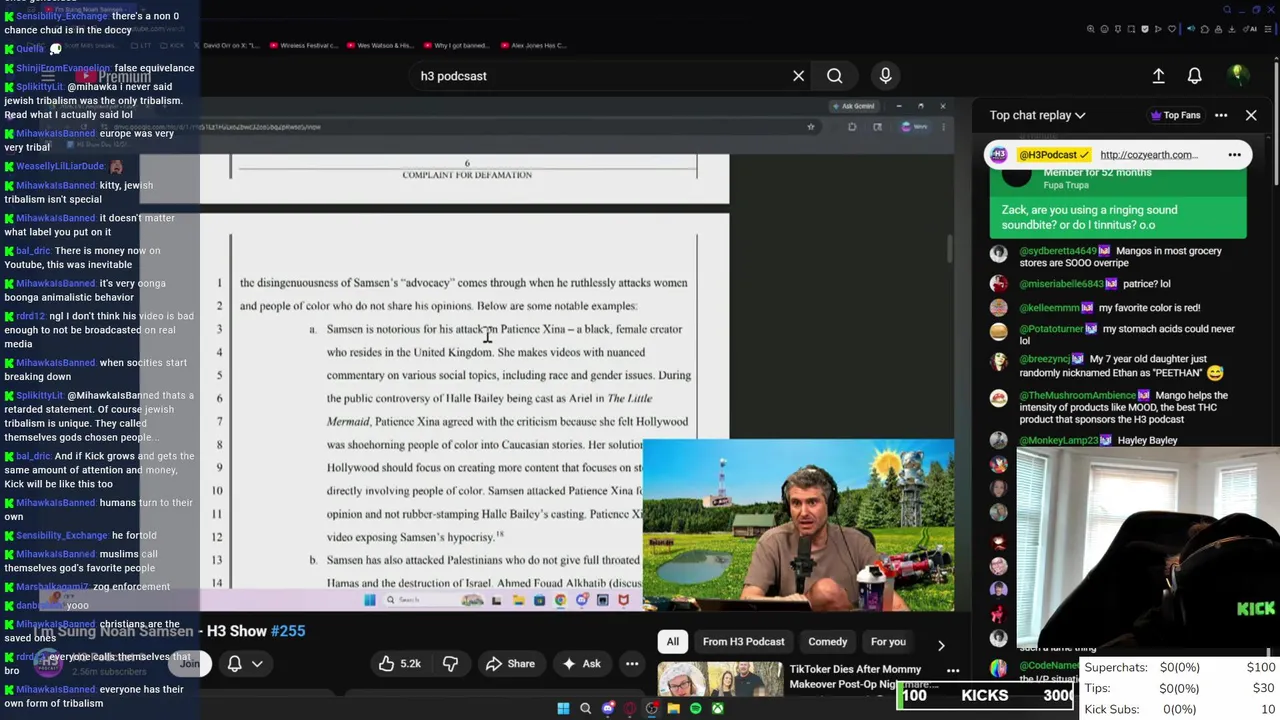Open @sydberetta4649 chat author name
This screenshot has height=720, width=1280.
click(1058, 251)
